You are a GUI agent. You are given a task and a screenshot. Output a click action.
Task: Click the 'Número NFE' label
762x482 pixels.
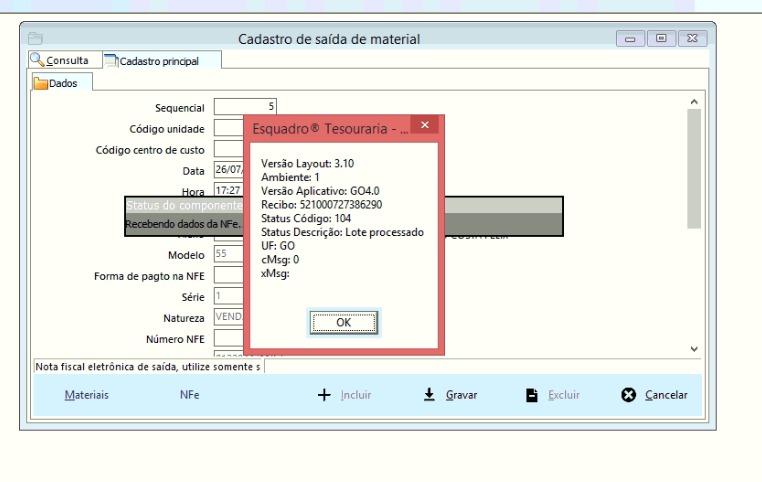[175, 339]
